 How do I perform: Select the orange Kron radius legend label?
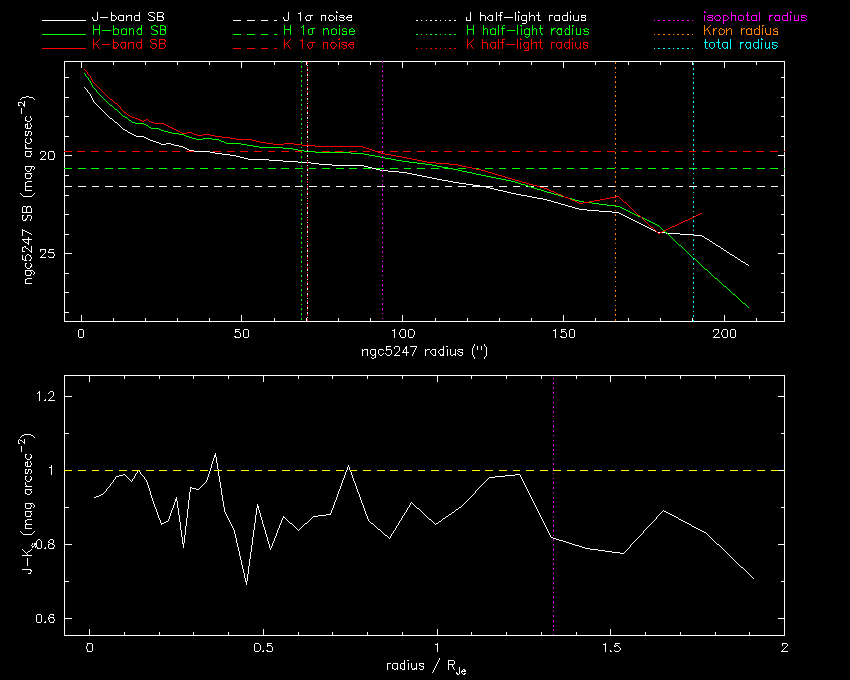coord(741,32)
